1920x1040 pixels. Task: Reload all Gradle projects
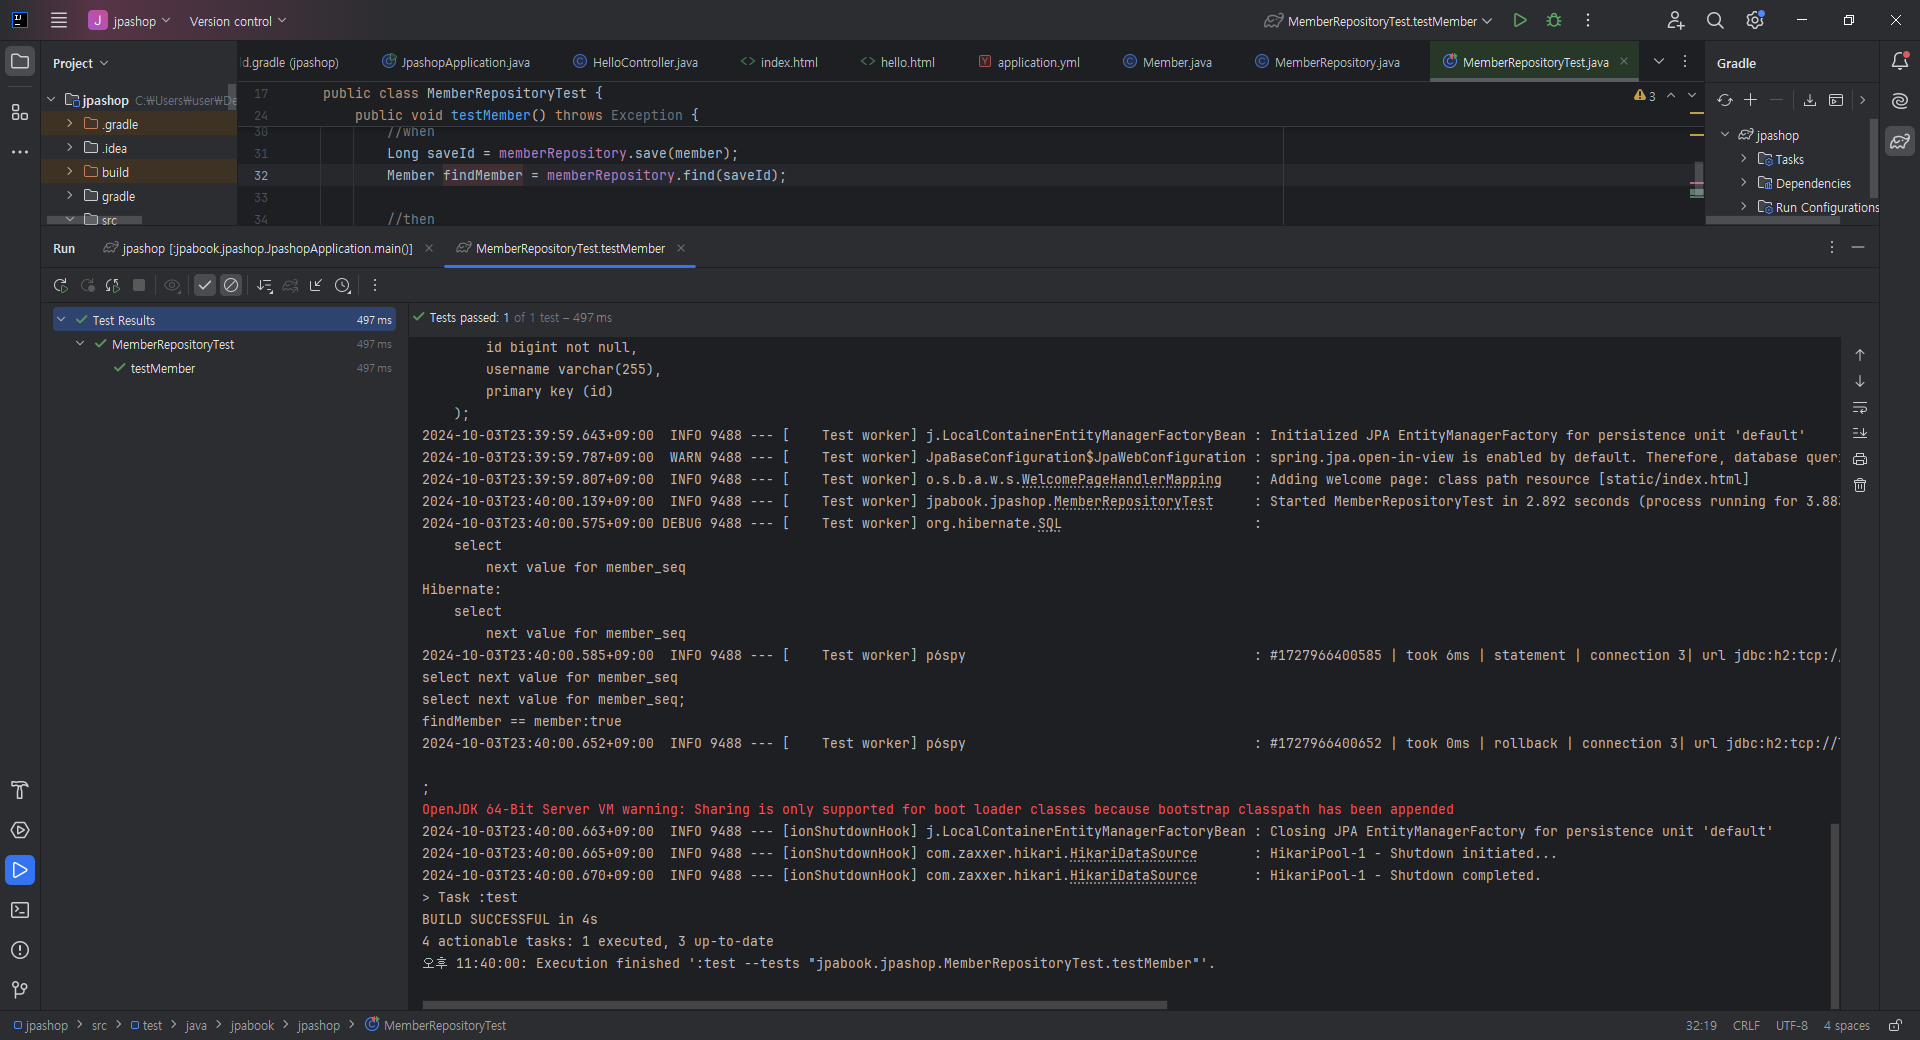pos(1725,100)
